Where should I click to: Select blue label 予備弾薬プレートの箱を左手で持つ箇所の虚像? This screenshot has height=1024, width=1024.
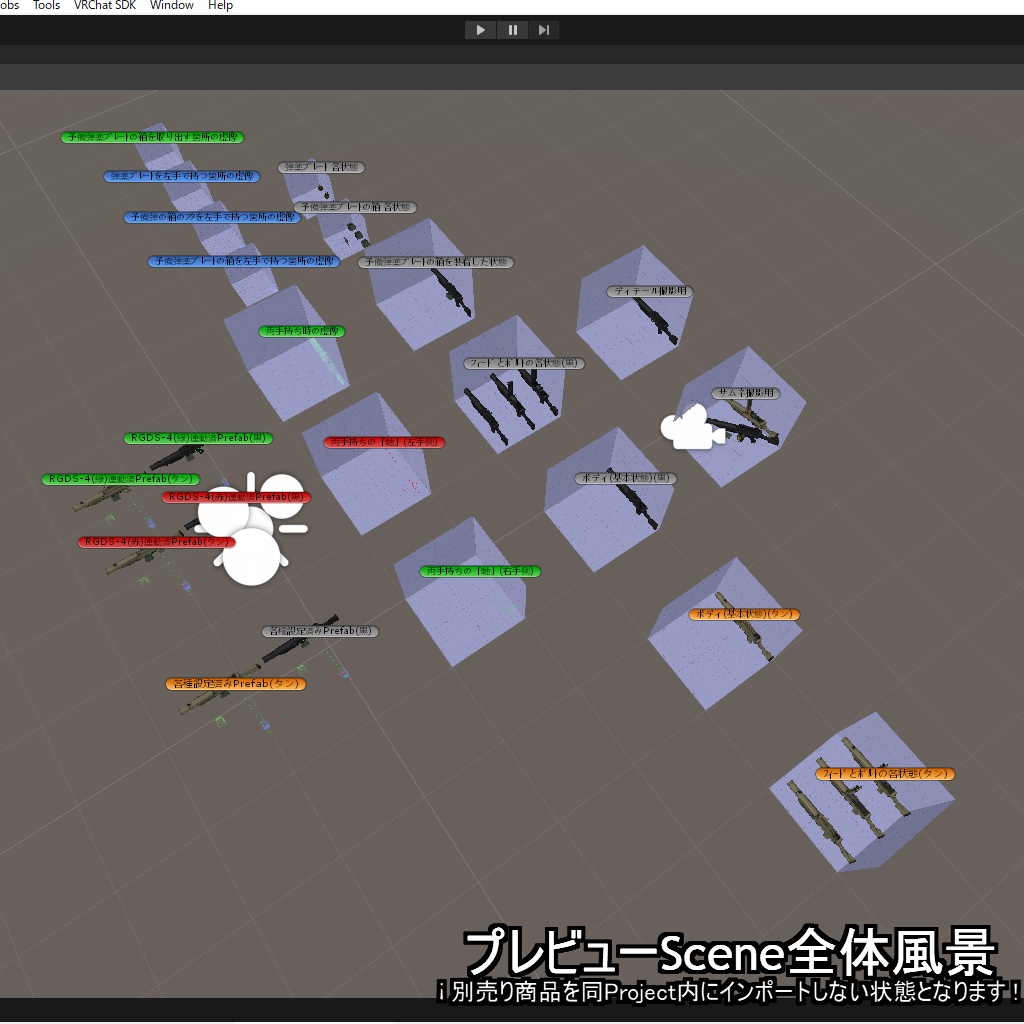click(244, 261)
